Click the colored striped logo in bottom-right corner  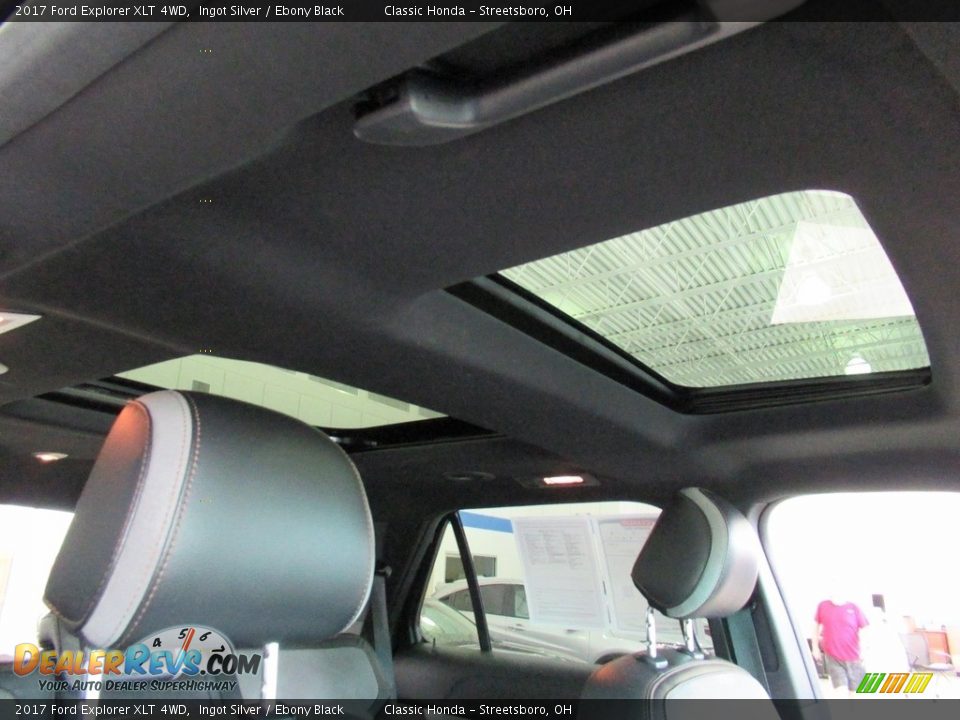click(894, 683)
